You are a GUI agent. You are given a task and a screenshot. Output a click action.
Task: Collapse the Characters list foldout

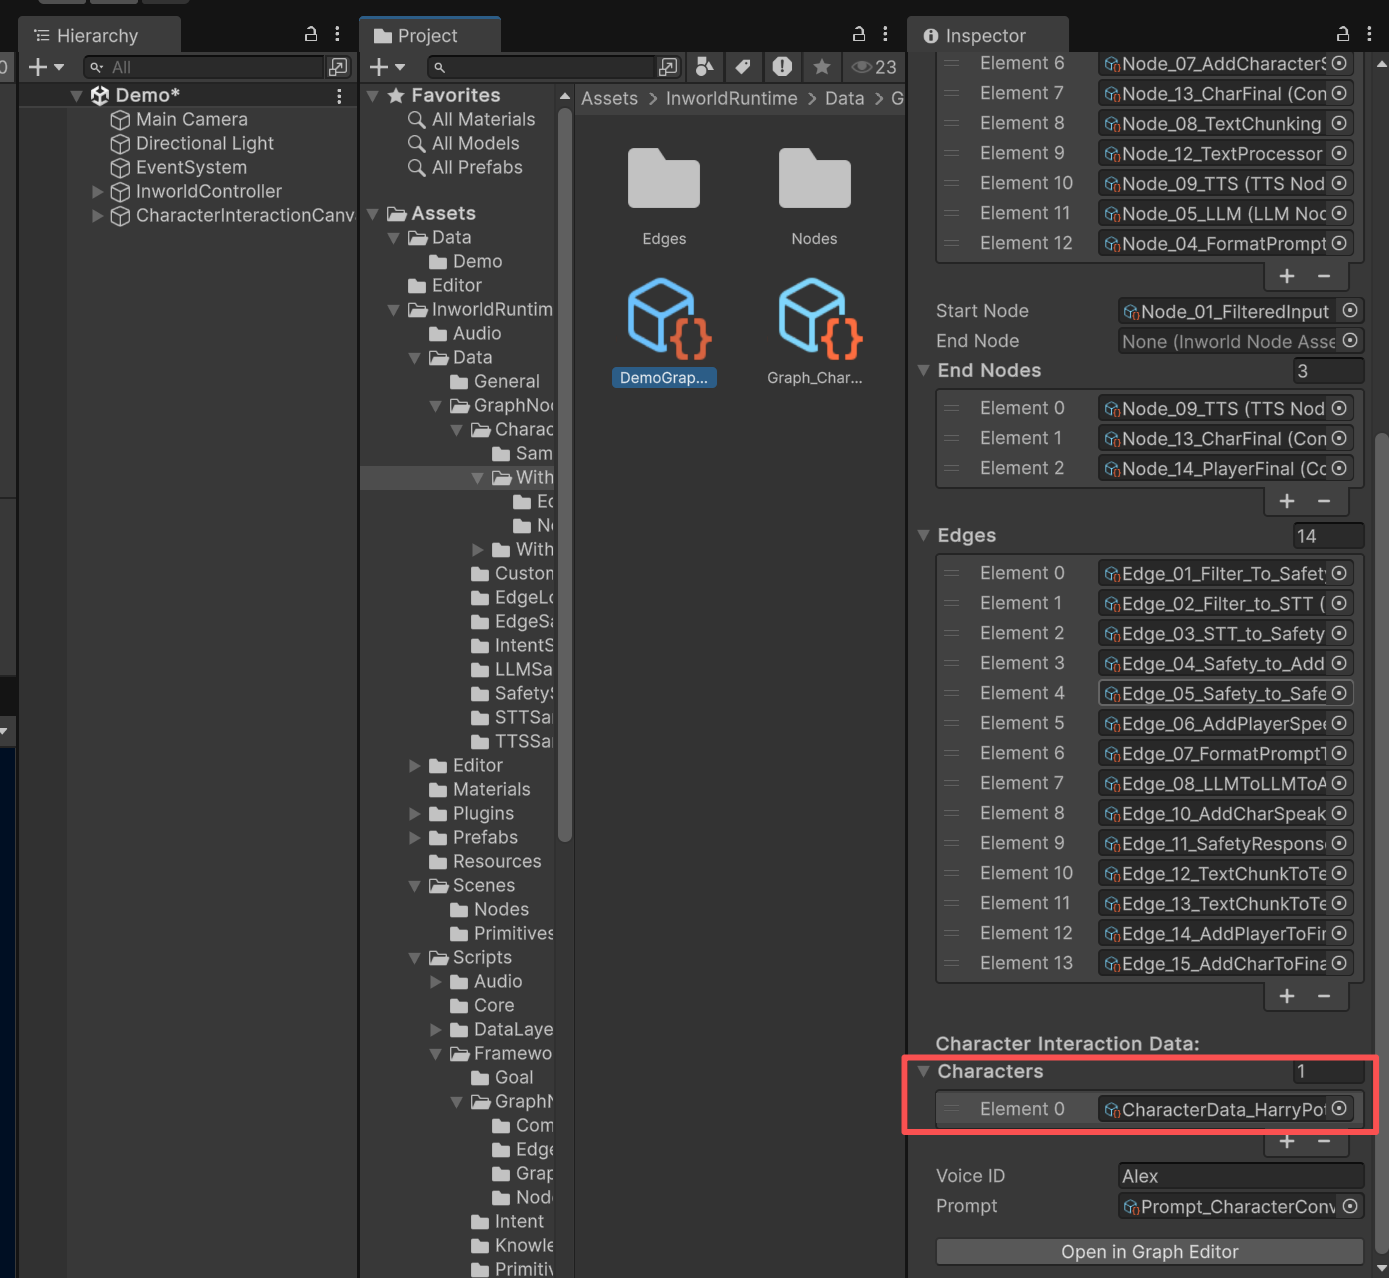[x=924, y=1071]
